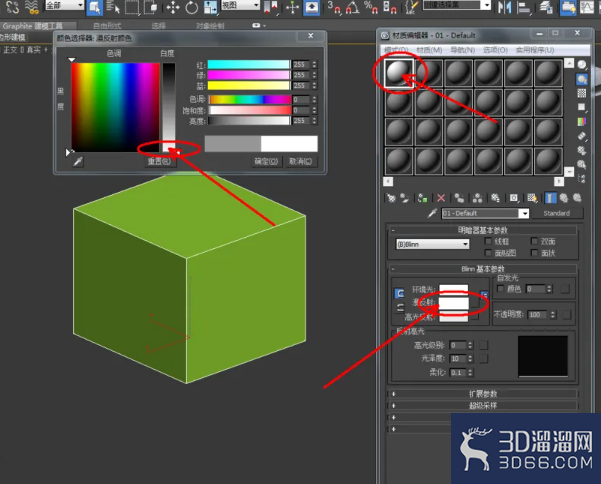The width and height of the screenshot is (601, 484).
Task: Choose the Rectangular Selection Region tool
Action: click(132, 7)
